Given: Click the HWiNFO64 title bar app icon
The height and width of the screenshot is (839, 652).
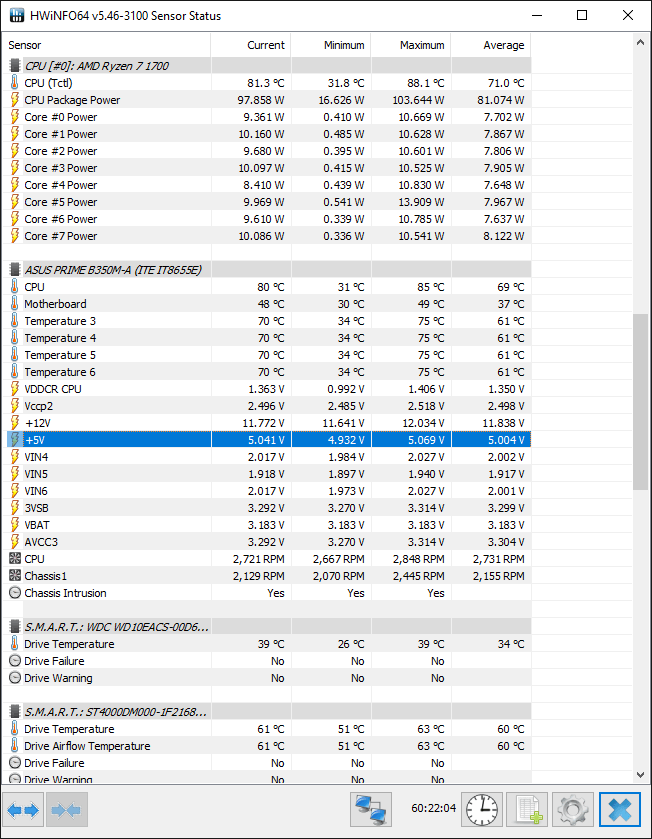Looking at the screenshot, I should click(x=17, y=16).
